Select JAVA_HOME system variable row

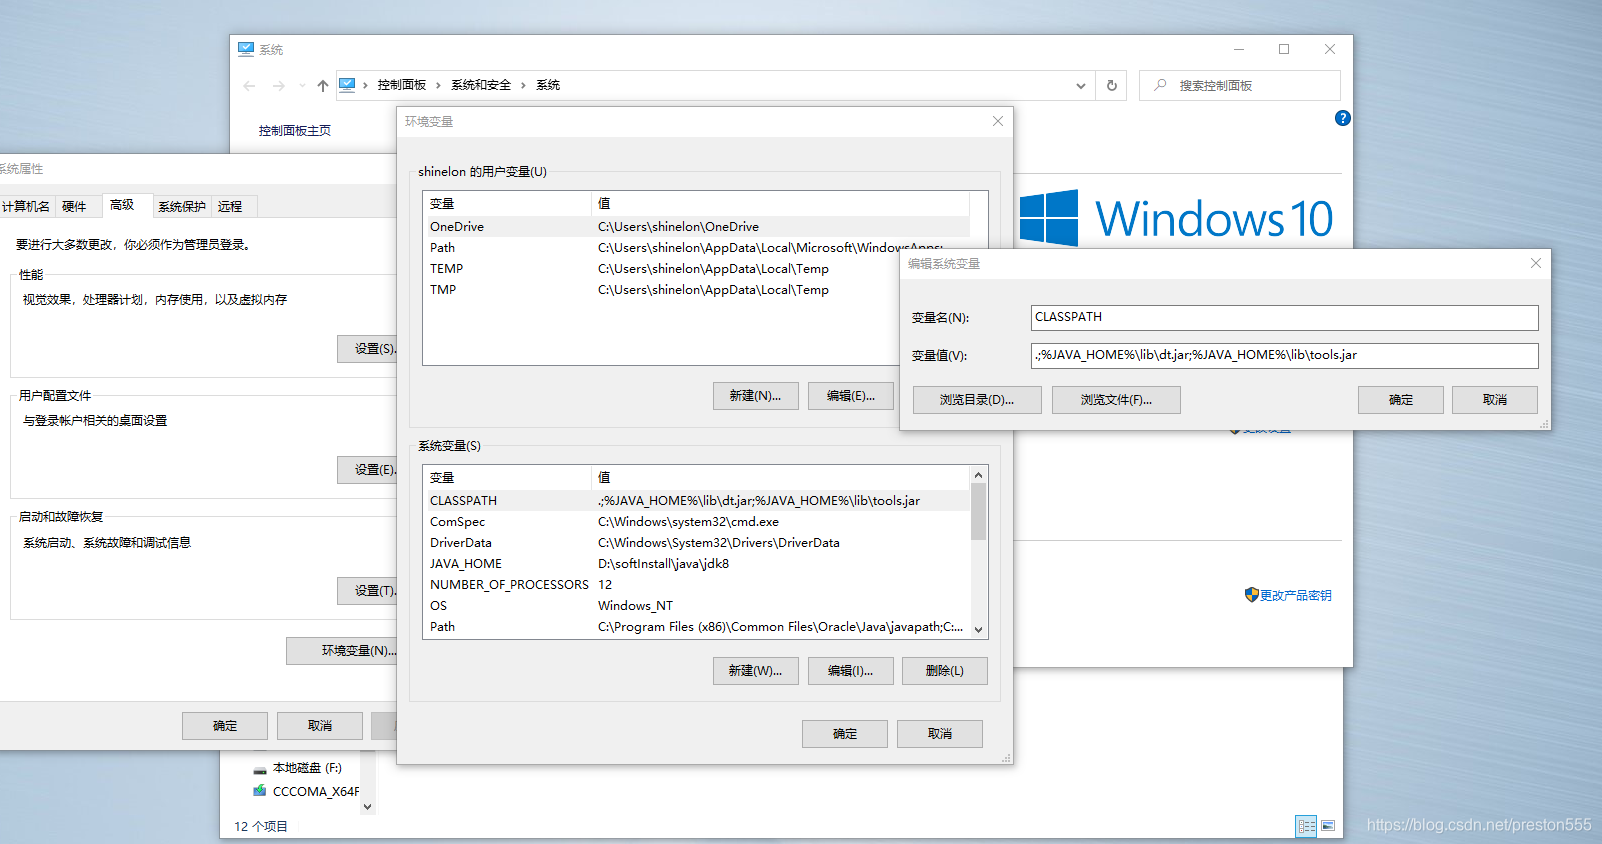coord(697,564)
